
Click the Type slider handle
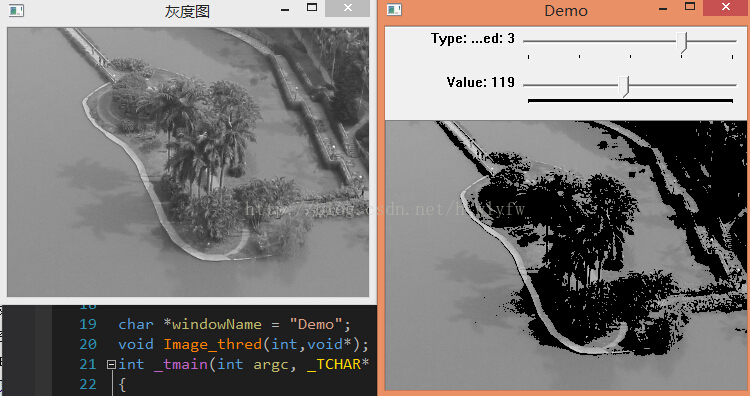tap(682, 42)
